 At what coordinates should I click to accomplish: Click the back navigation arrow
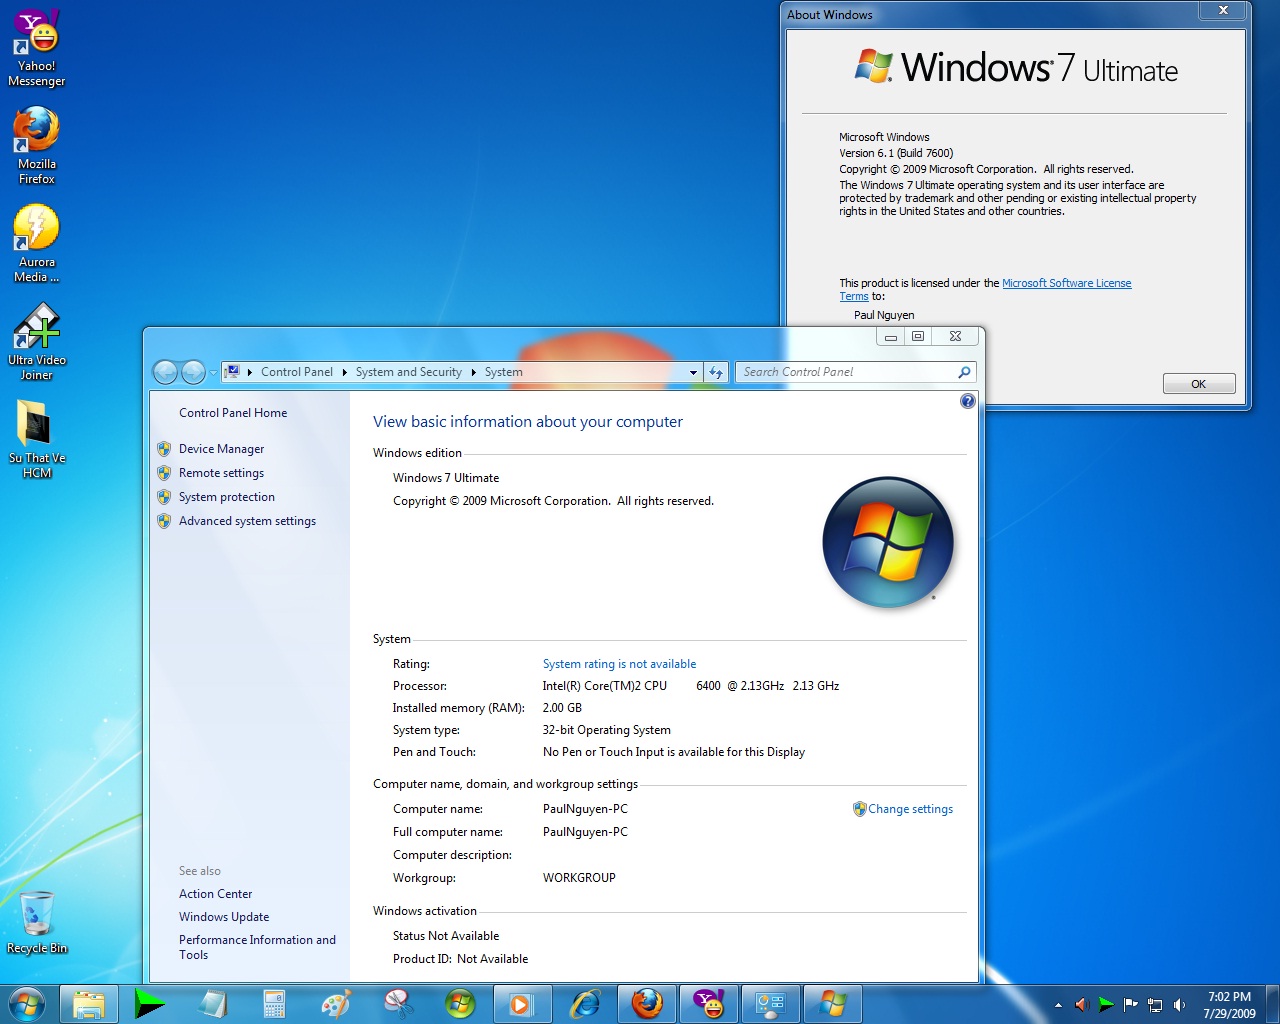click(165, 372)
